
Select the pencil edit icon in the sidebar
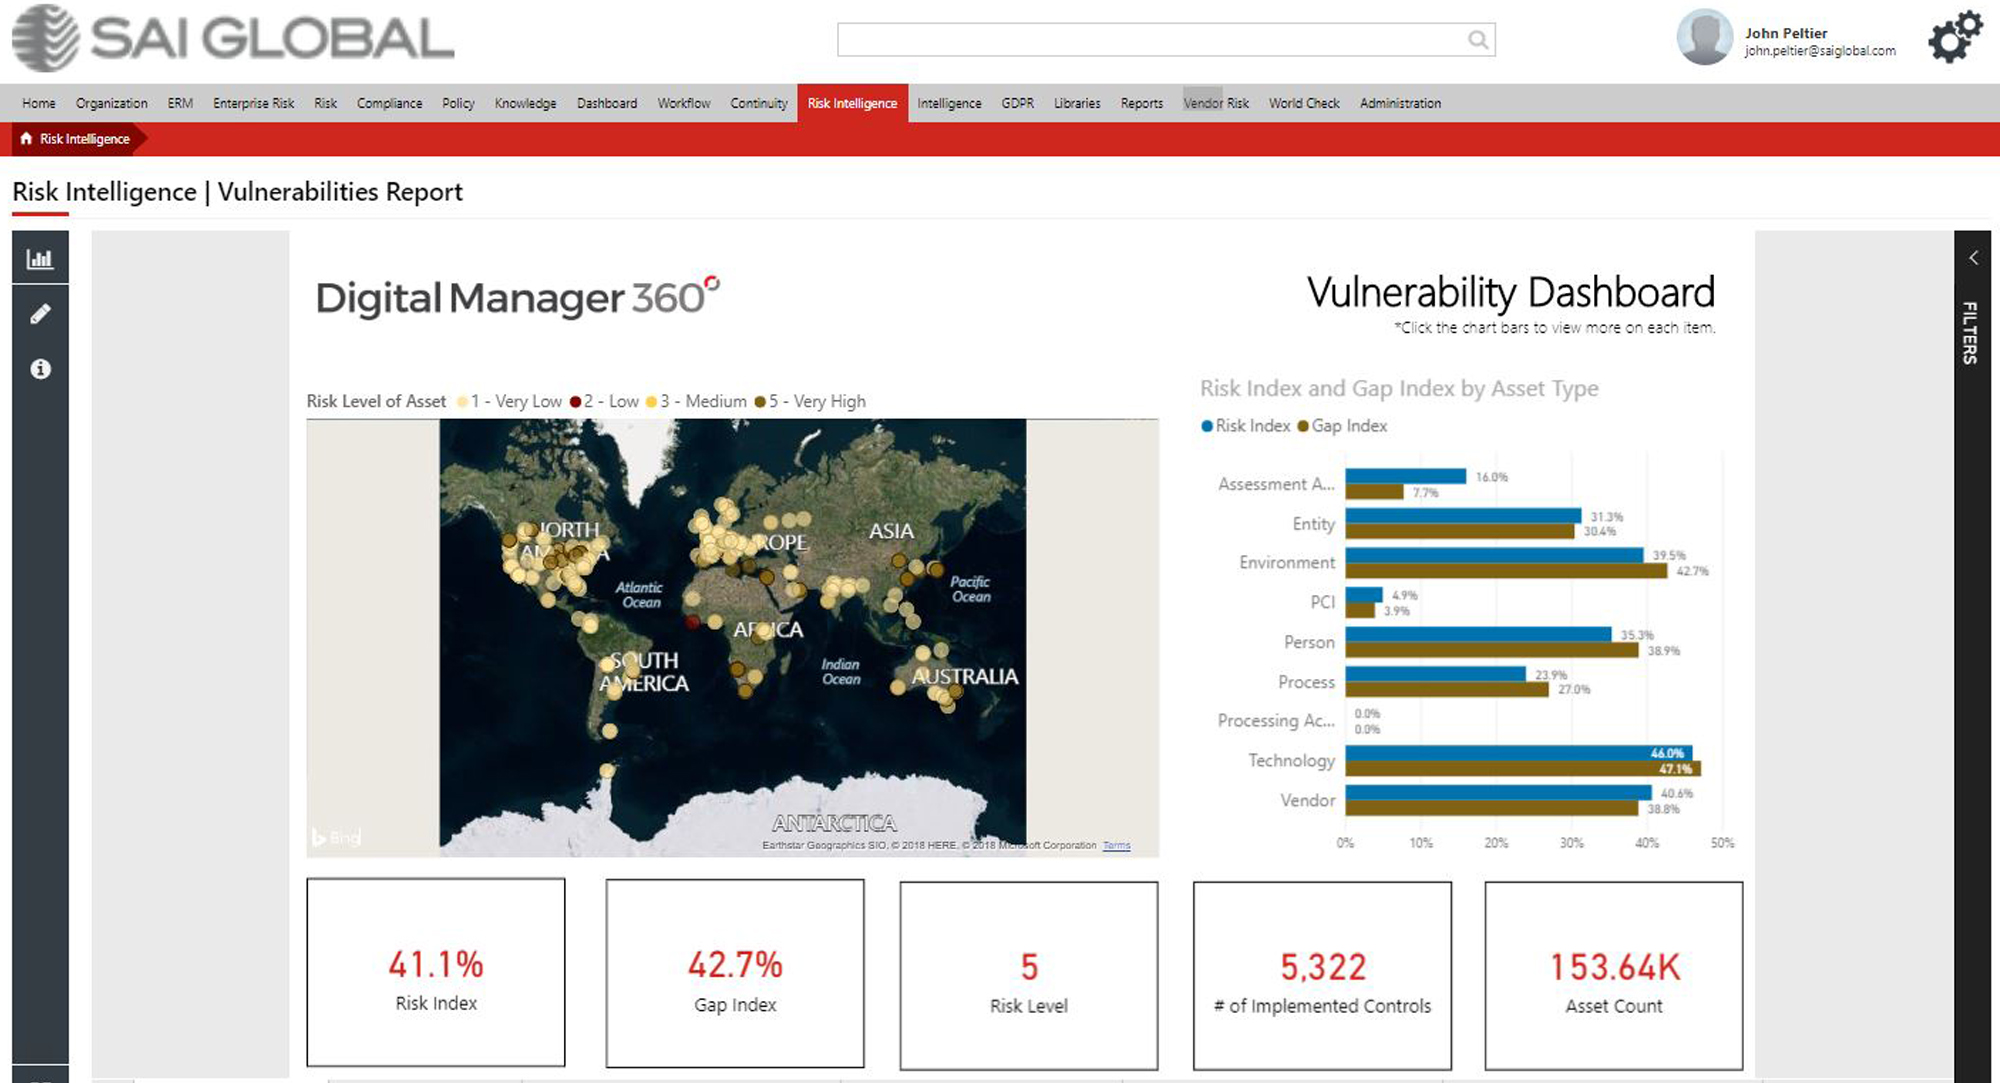(x=40, y=313)
